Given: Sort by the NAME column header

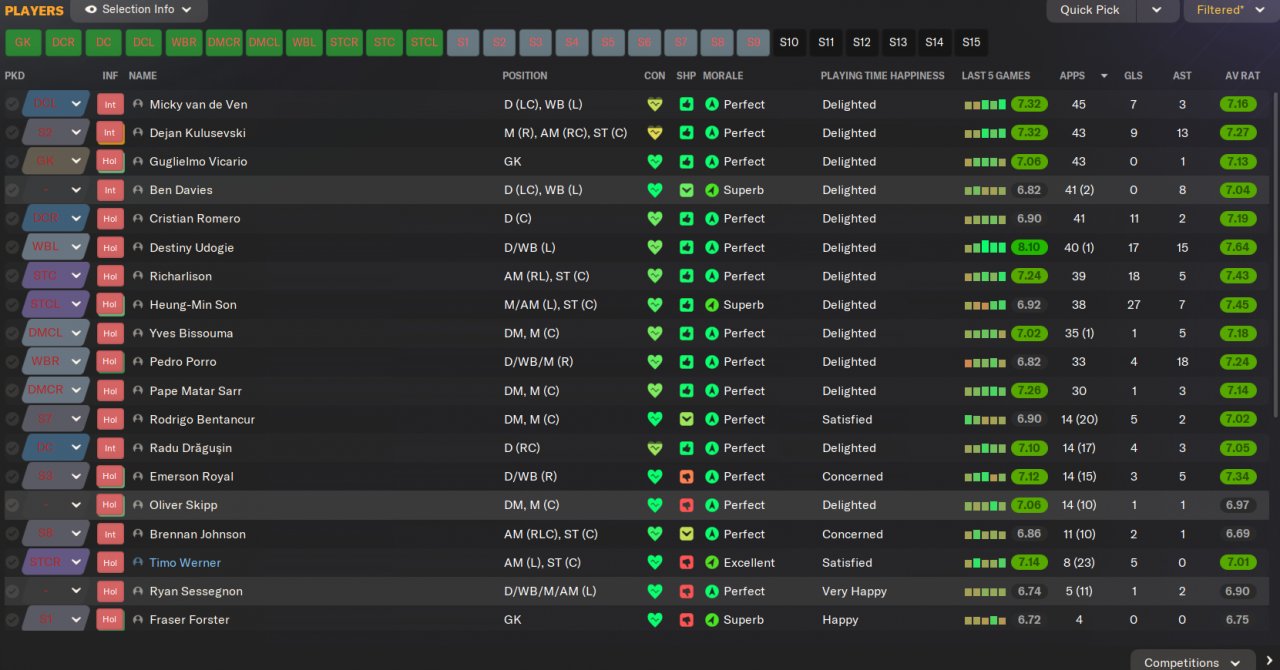Looking at the screenshot, I should (x=143, y=76).
